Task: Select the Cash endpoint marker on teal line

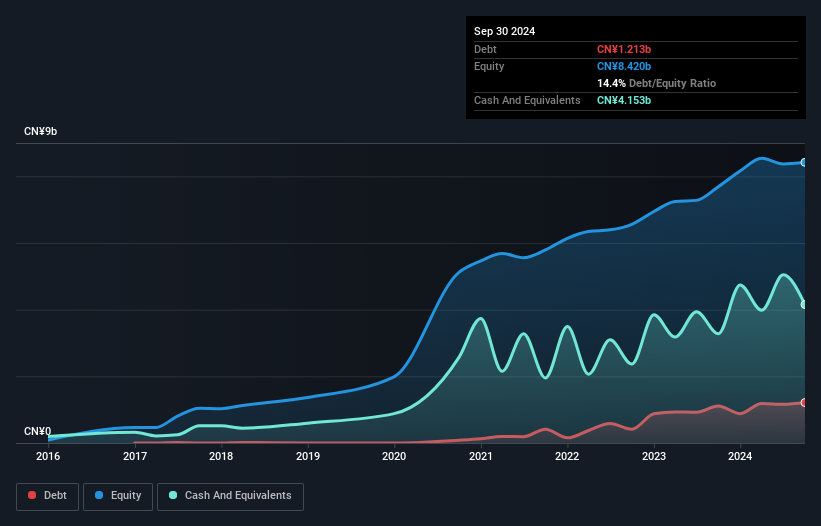Action: [x=804, y=305]
